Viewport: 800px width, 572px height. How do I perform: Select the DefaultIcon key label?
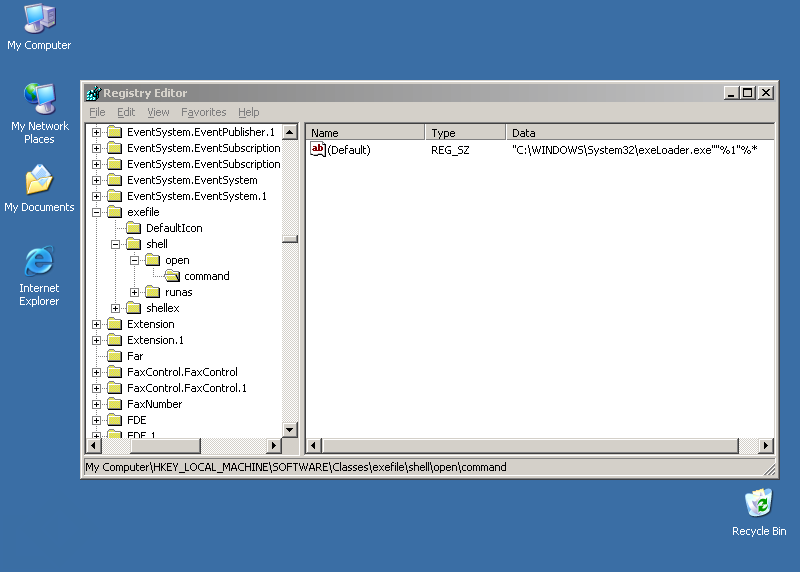point(174,228)
